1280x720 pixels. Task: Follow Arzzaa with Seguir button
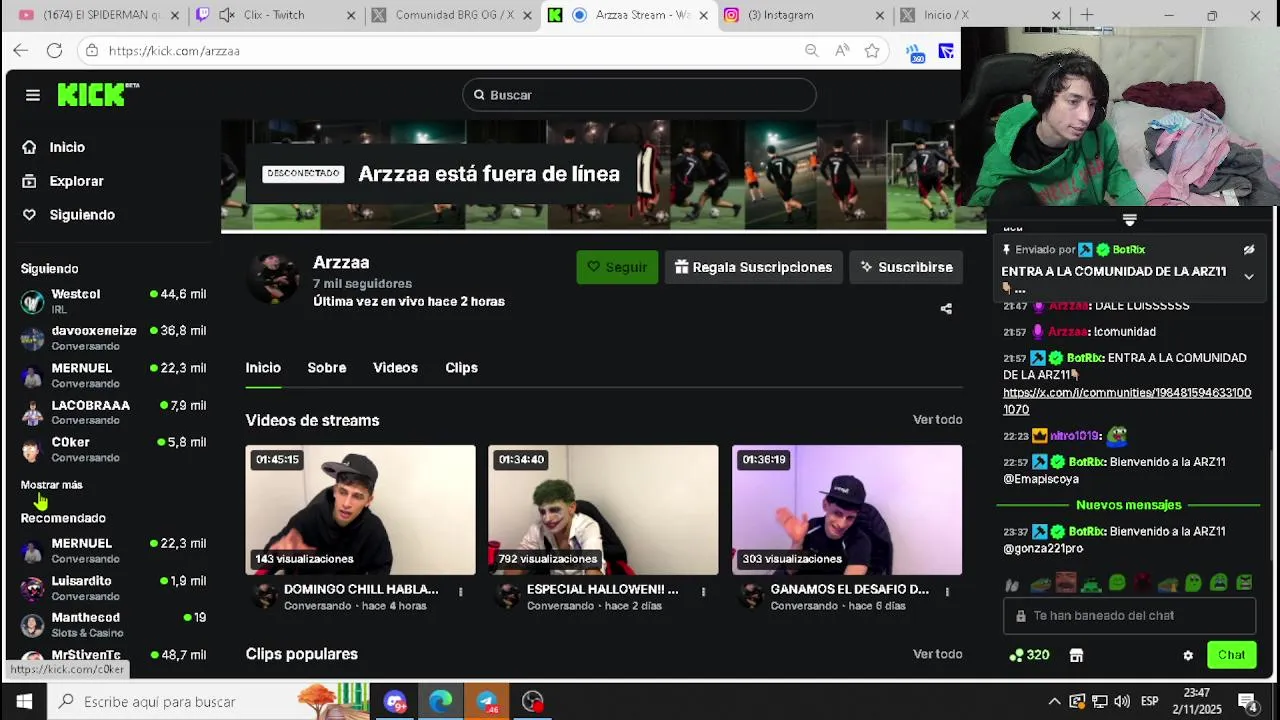(x=617, y=267)
